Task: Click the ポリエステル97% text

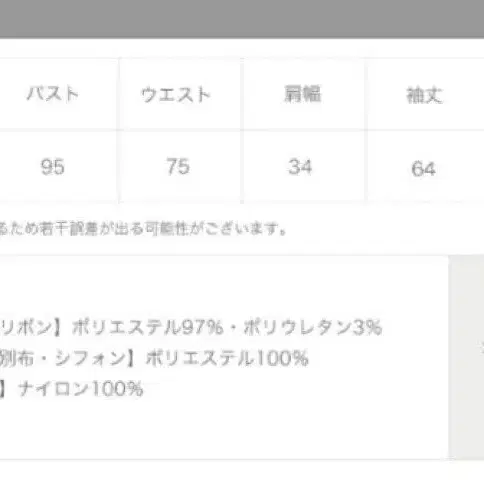Action: click(148, 327)
